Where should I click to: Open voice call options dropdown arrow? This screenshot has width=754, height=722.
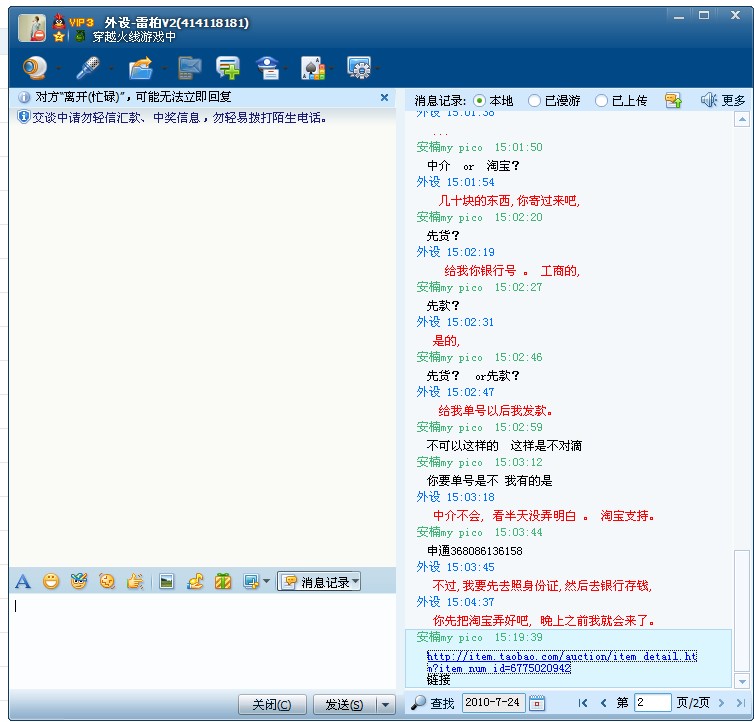point(112,68)
